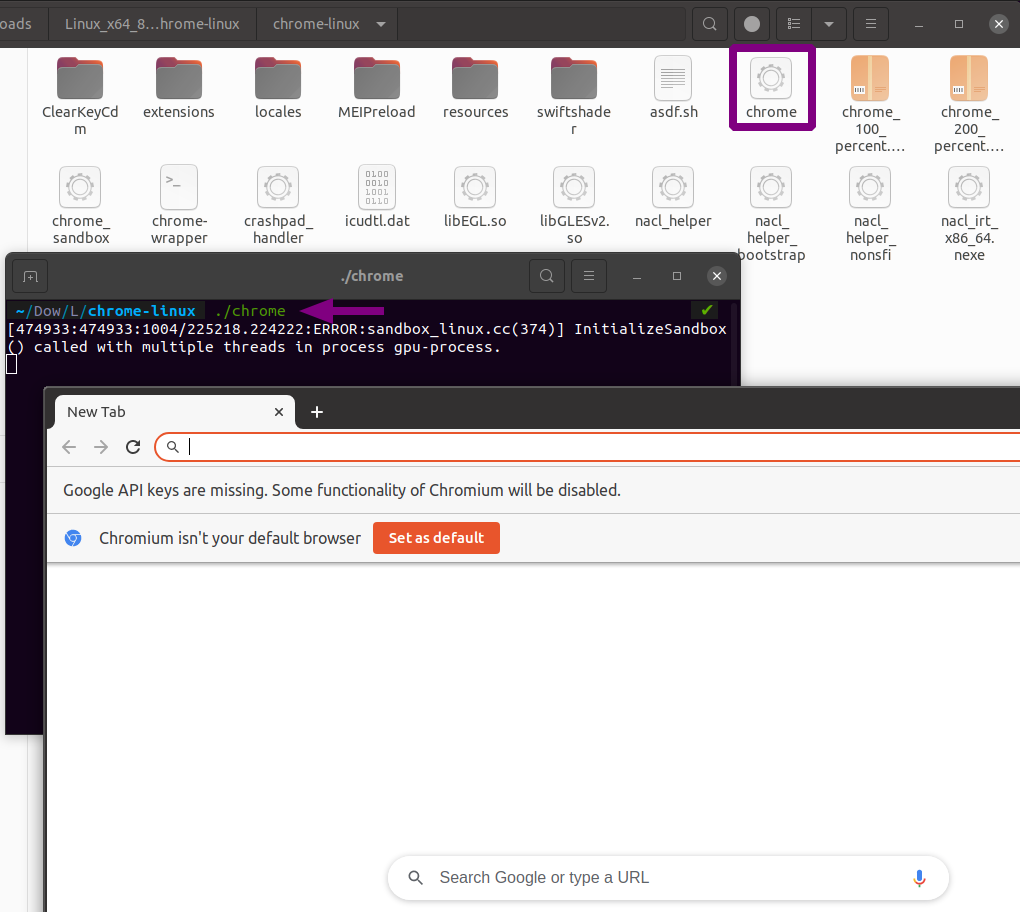This screenshot has width=1020, height=912.
Task: Expand the chrome-linux path dropdown
Action: tap(380, 24)
